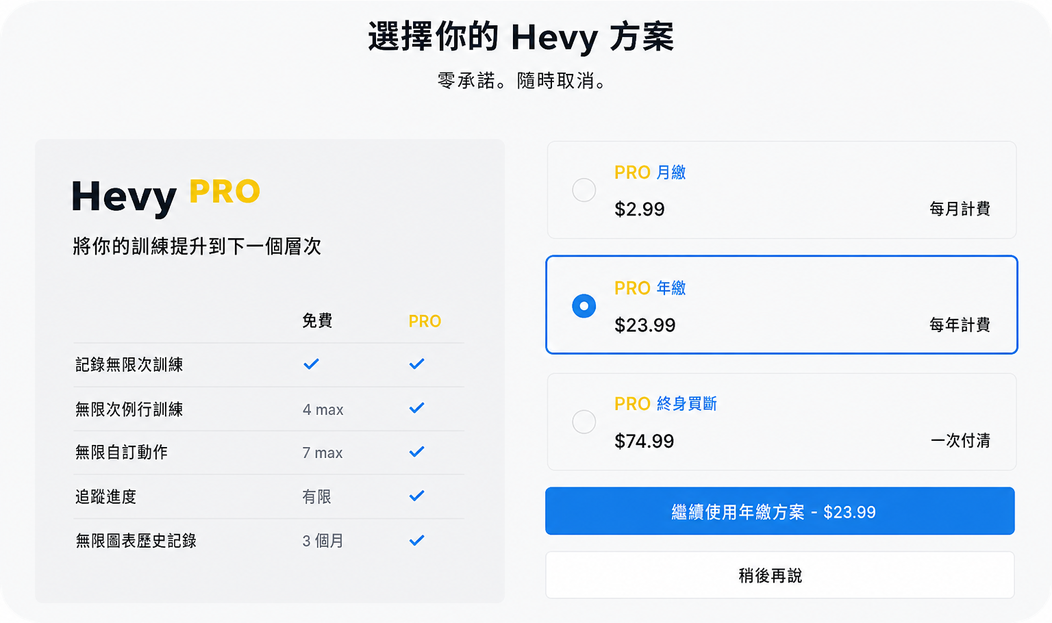Click the free checkmark for 記錄無限次訓練
The image size is (1052, 623).
311,364
